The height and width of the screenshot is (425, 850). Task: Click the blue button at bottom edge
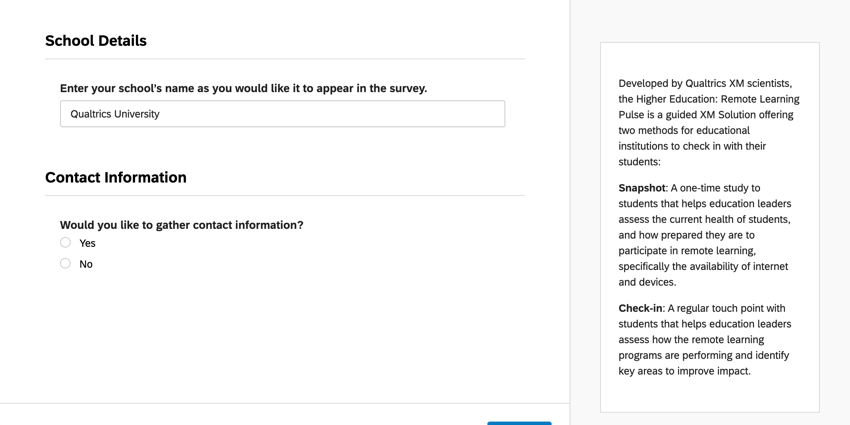tap(519, 423)
